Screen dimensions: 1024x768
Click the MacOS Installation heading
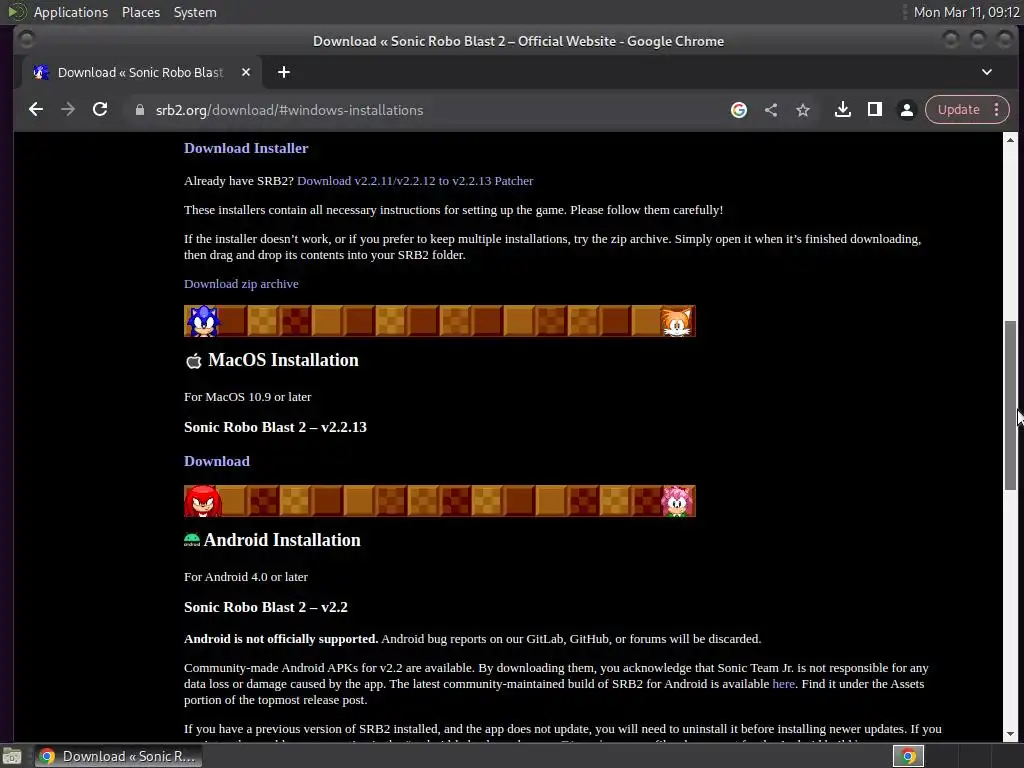[283, 360]
